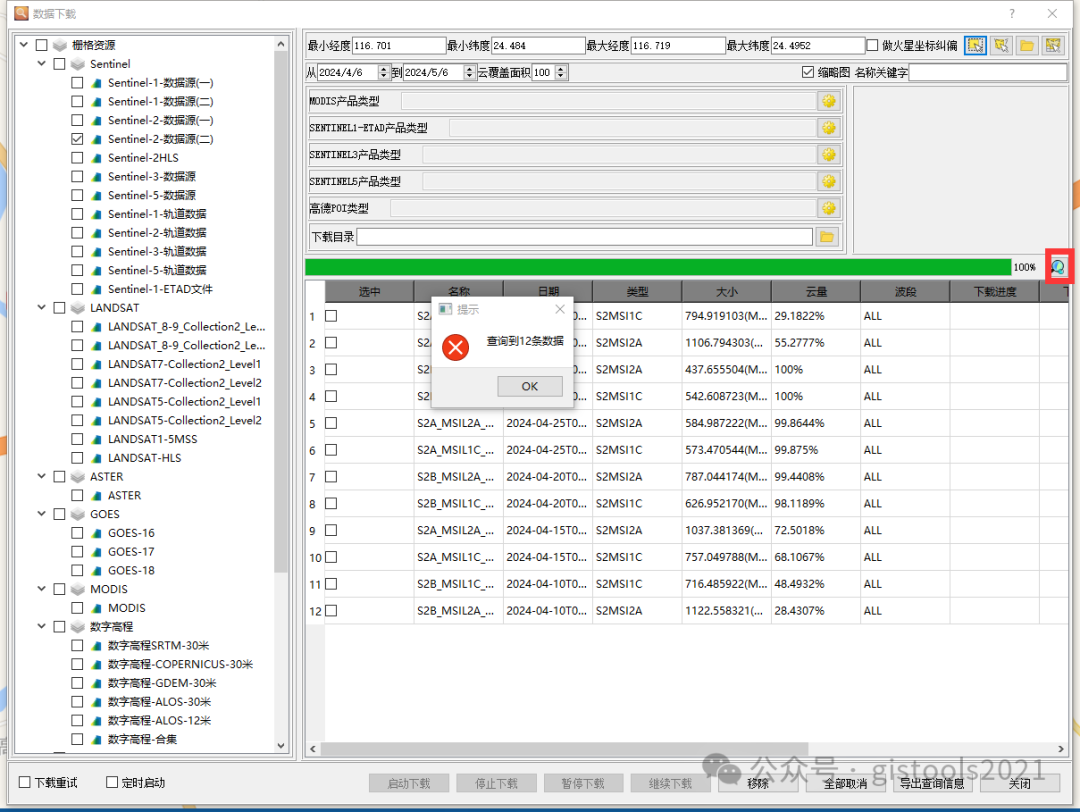Viewport: 1080px width, 812px height.
Task: Sort table by 大小 column header
Action: point(727,292)
